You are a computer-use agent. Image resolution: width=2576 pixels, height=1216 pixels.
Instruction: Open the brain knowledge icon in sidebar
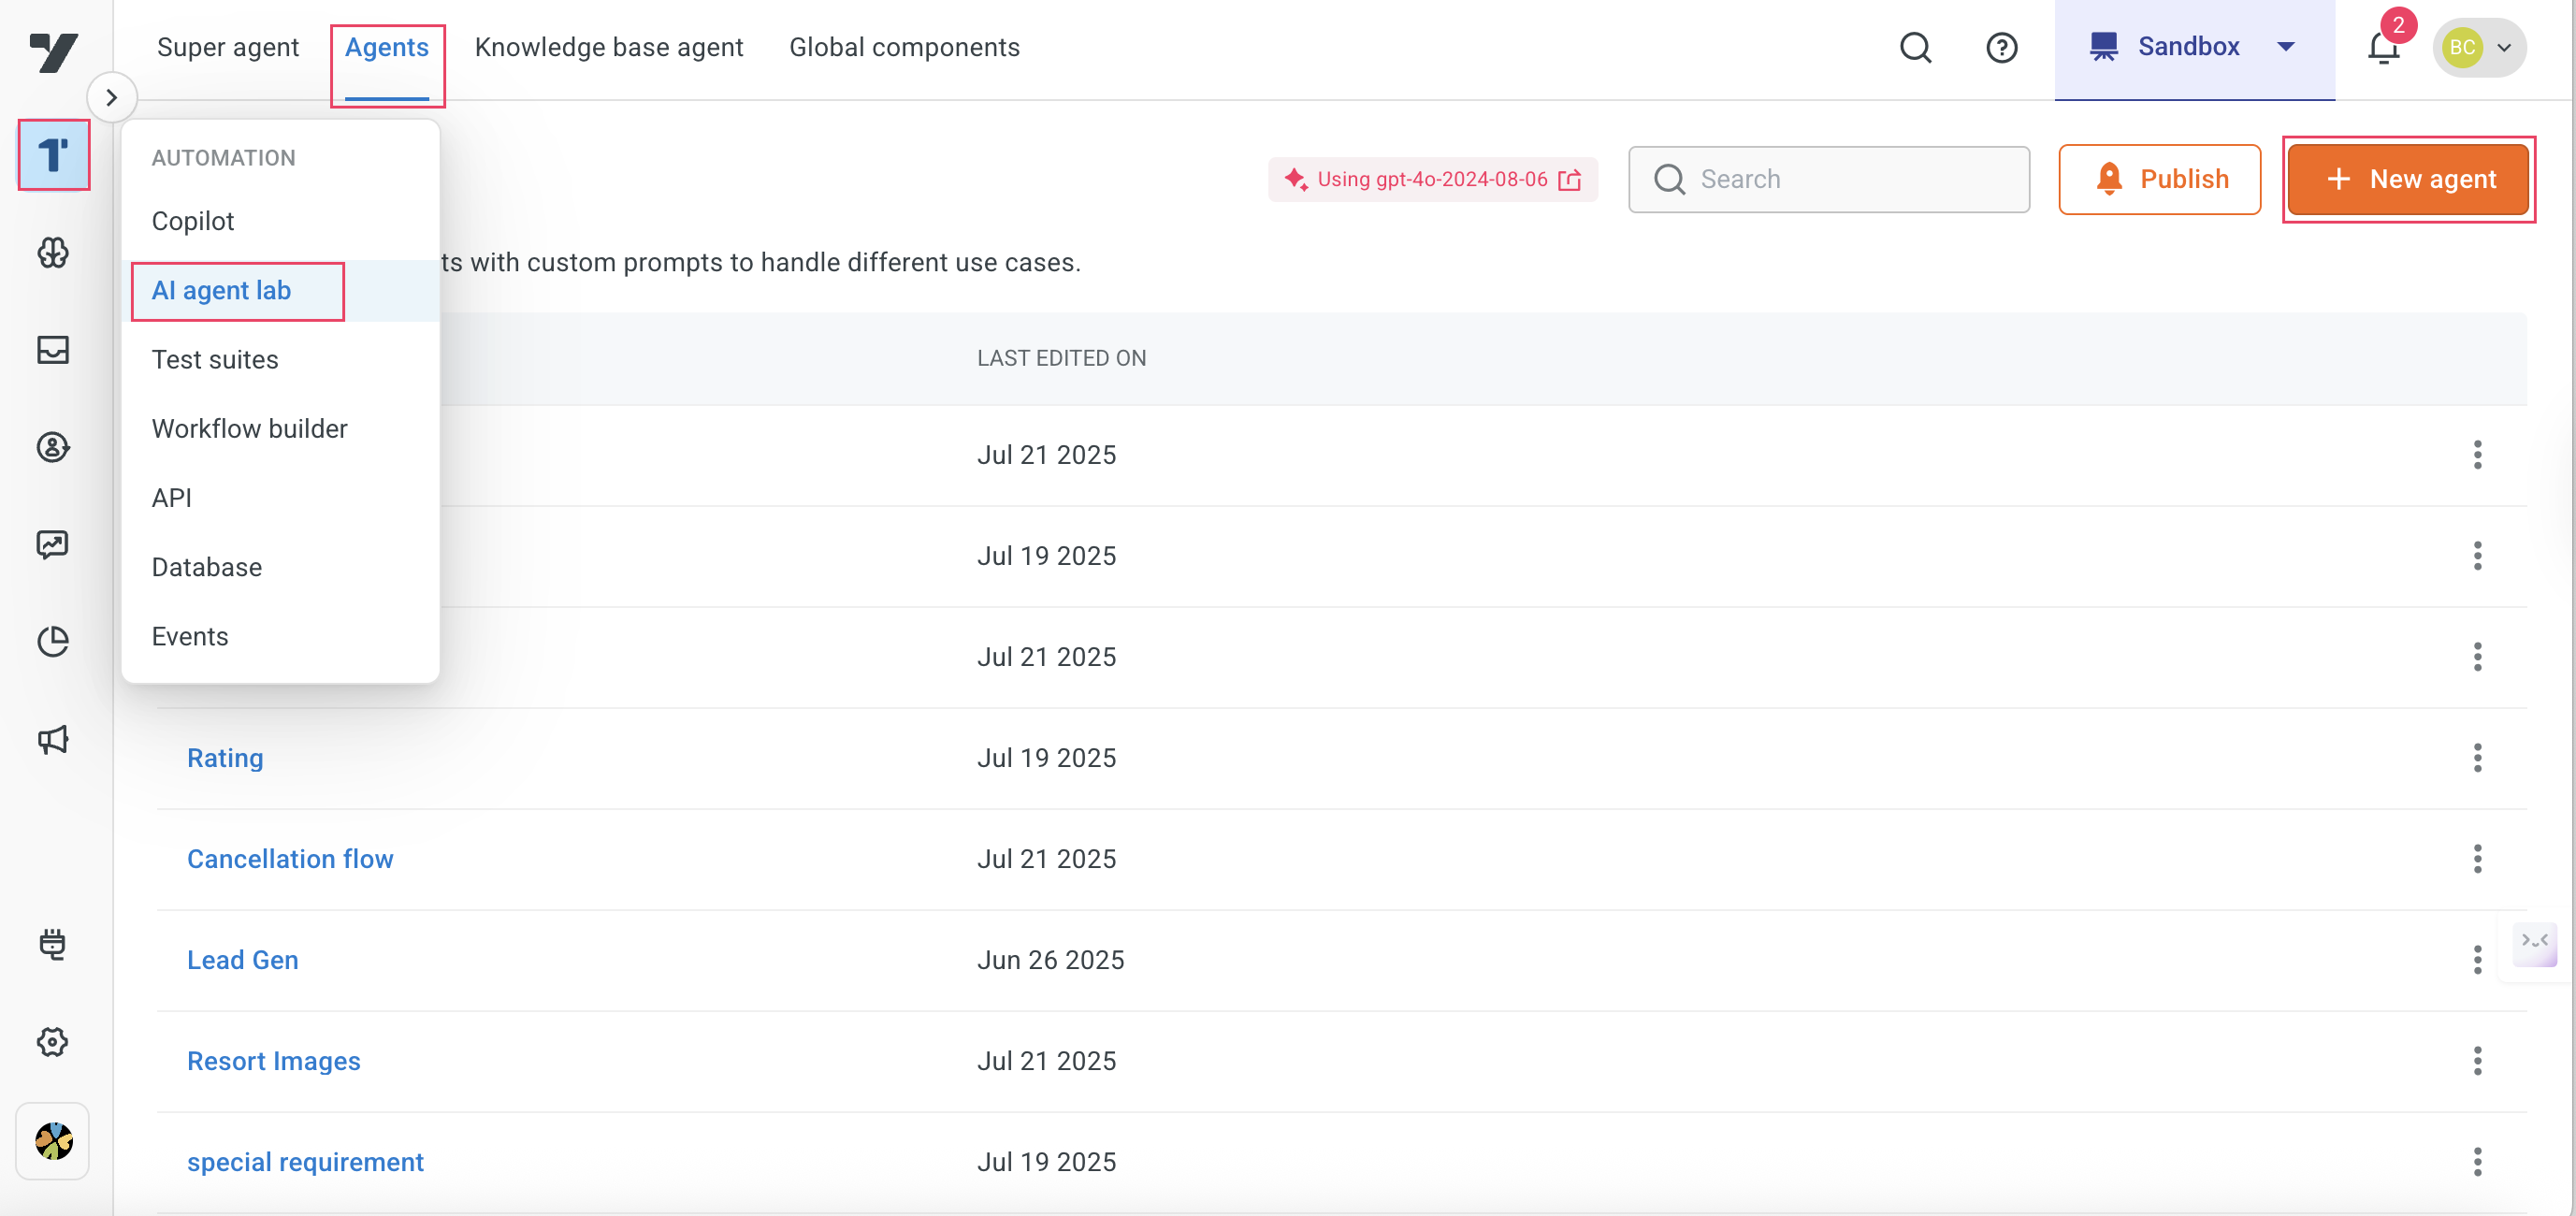pos(53,252)
